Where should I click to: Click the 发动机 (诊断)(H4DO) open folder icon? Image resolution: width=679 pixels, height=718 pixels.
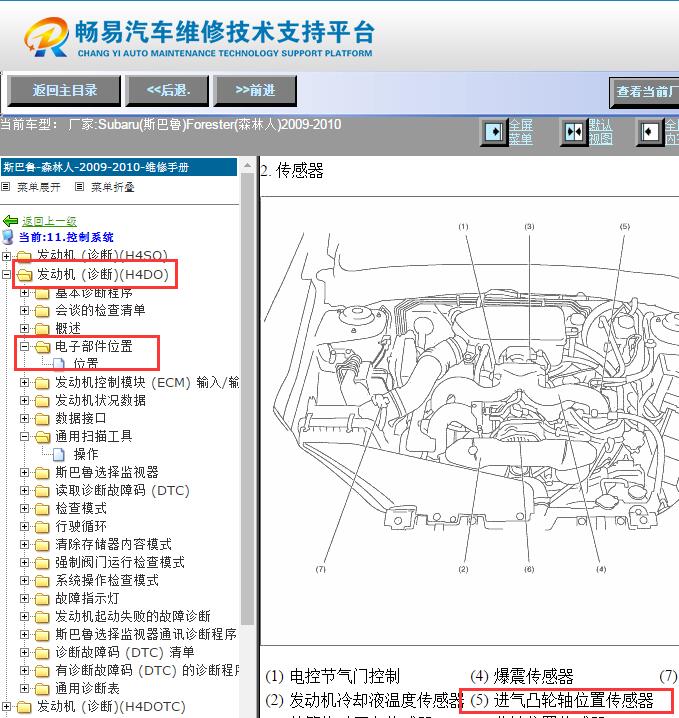point(25,275)
